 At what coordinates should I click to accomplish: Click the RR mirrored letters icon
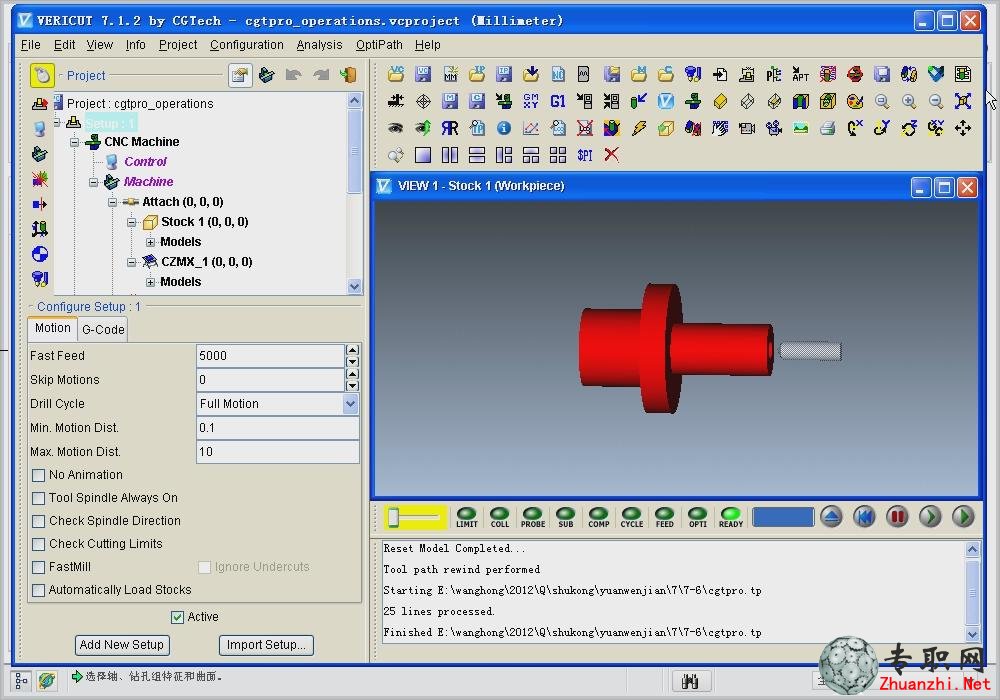450,128
